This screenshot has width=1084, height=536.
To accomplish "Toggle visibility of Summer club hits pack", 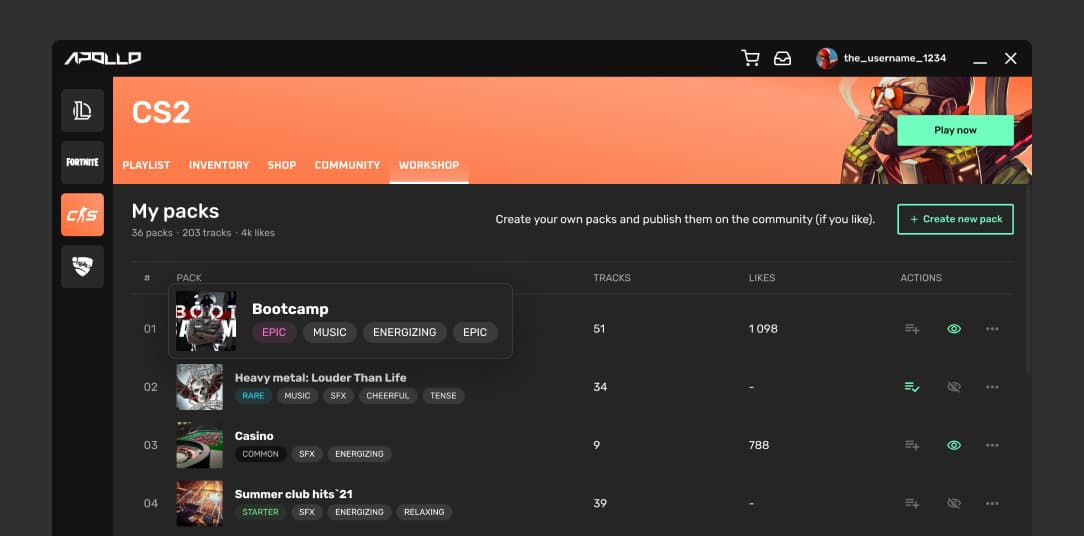I will [x=954, y=503].
